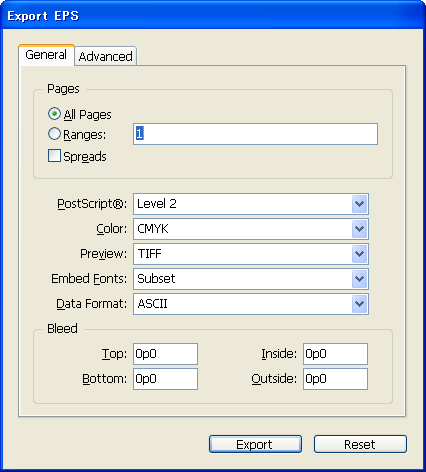The image size is (426, 472).
Task: Expand the Embed Fonts dropdown
Action: 251,279
